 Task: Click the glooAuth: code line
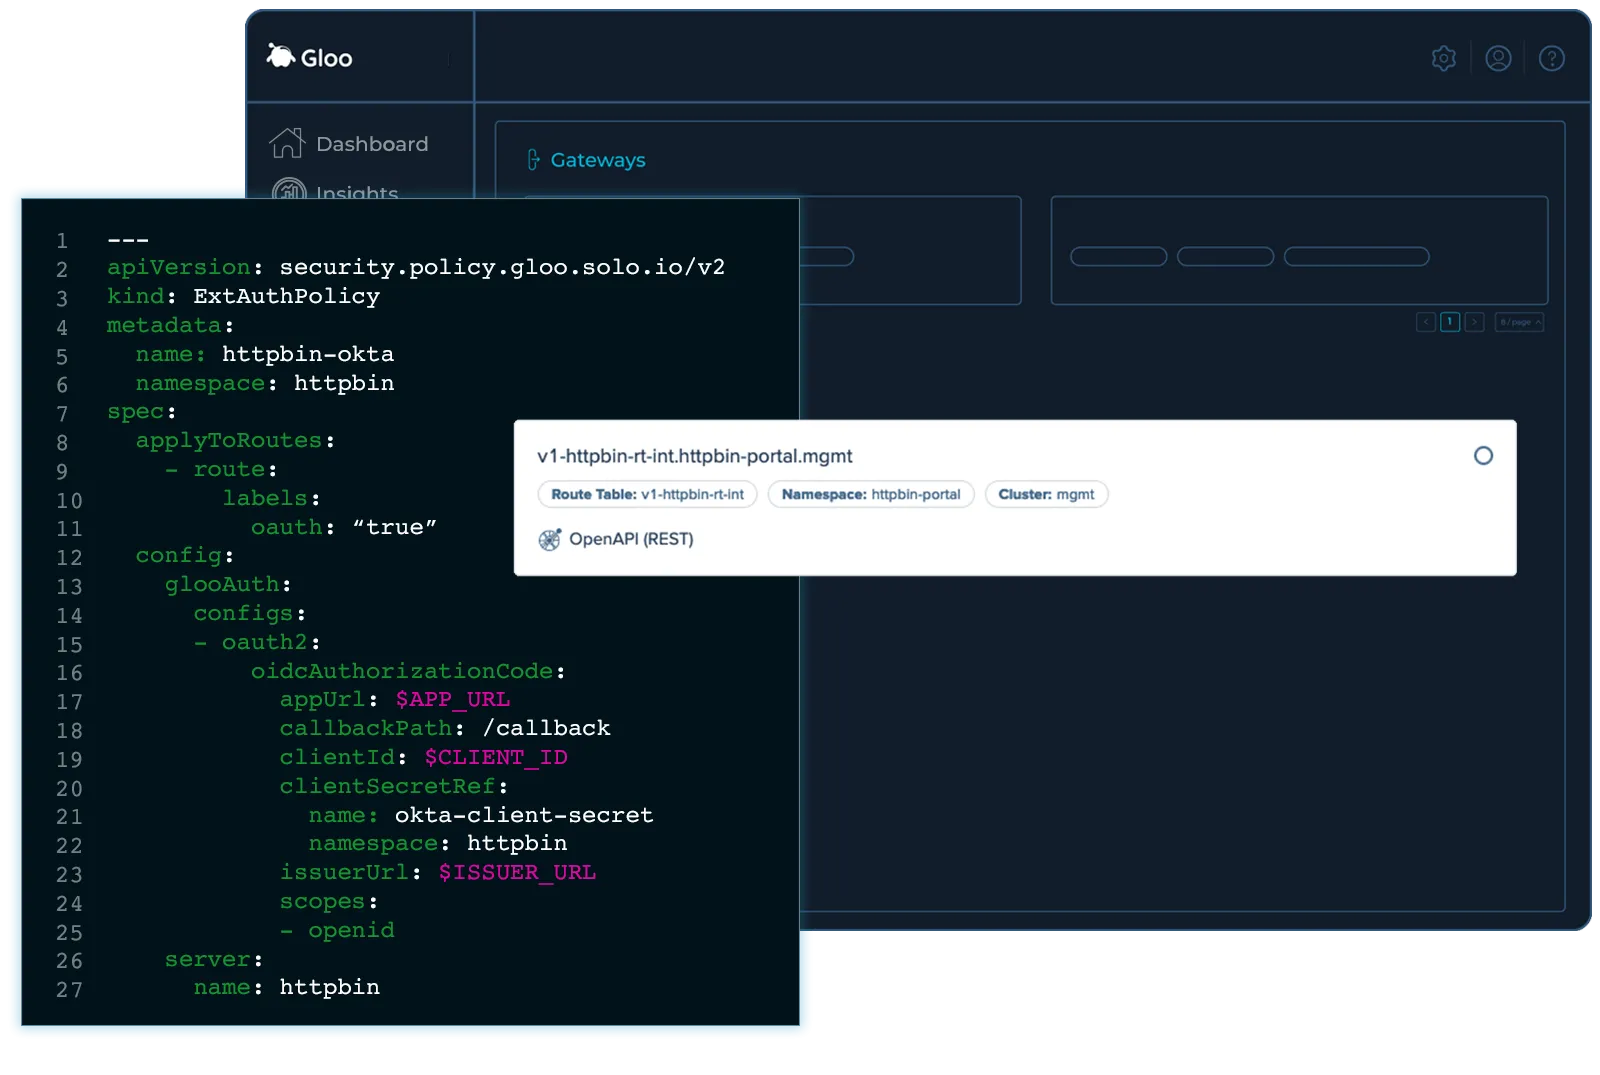228,584
